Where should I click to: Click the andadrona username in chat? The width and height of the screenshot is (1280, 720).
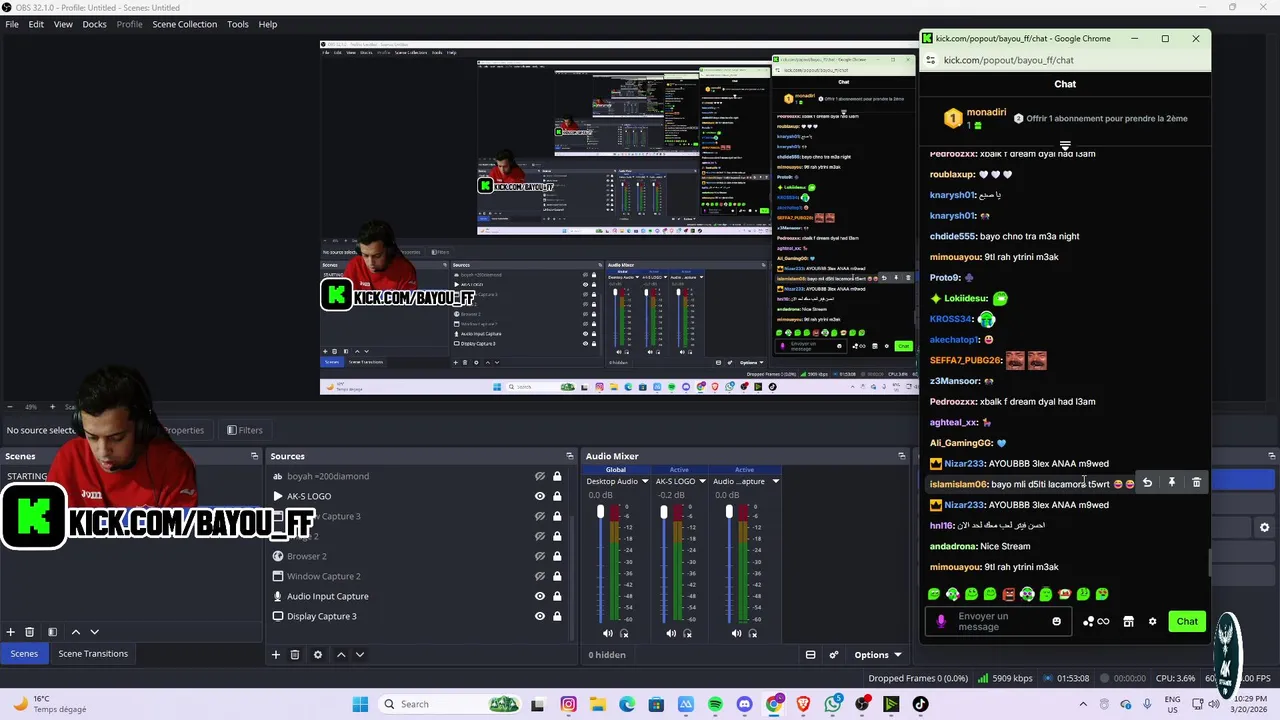953,547
